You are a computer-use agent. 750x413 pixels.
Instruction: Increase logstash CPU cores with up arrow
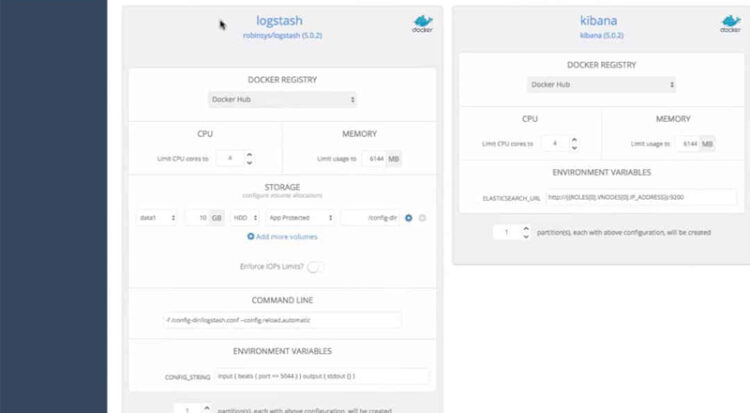point(249,155)
